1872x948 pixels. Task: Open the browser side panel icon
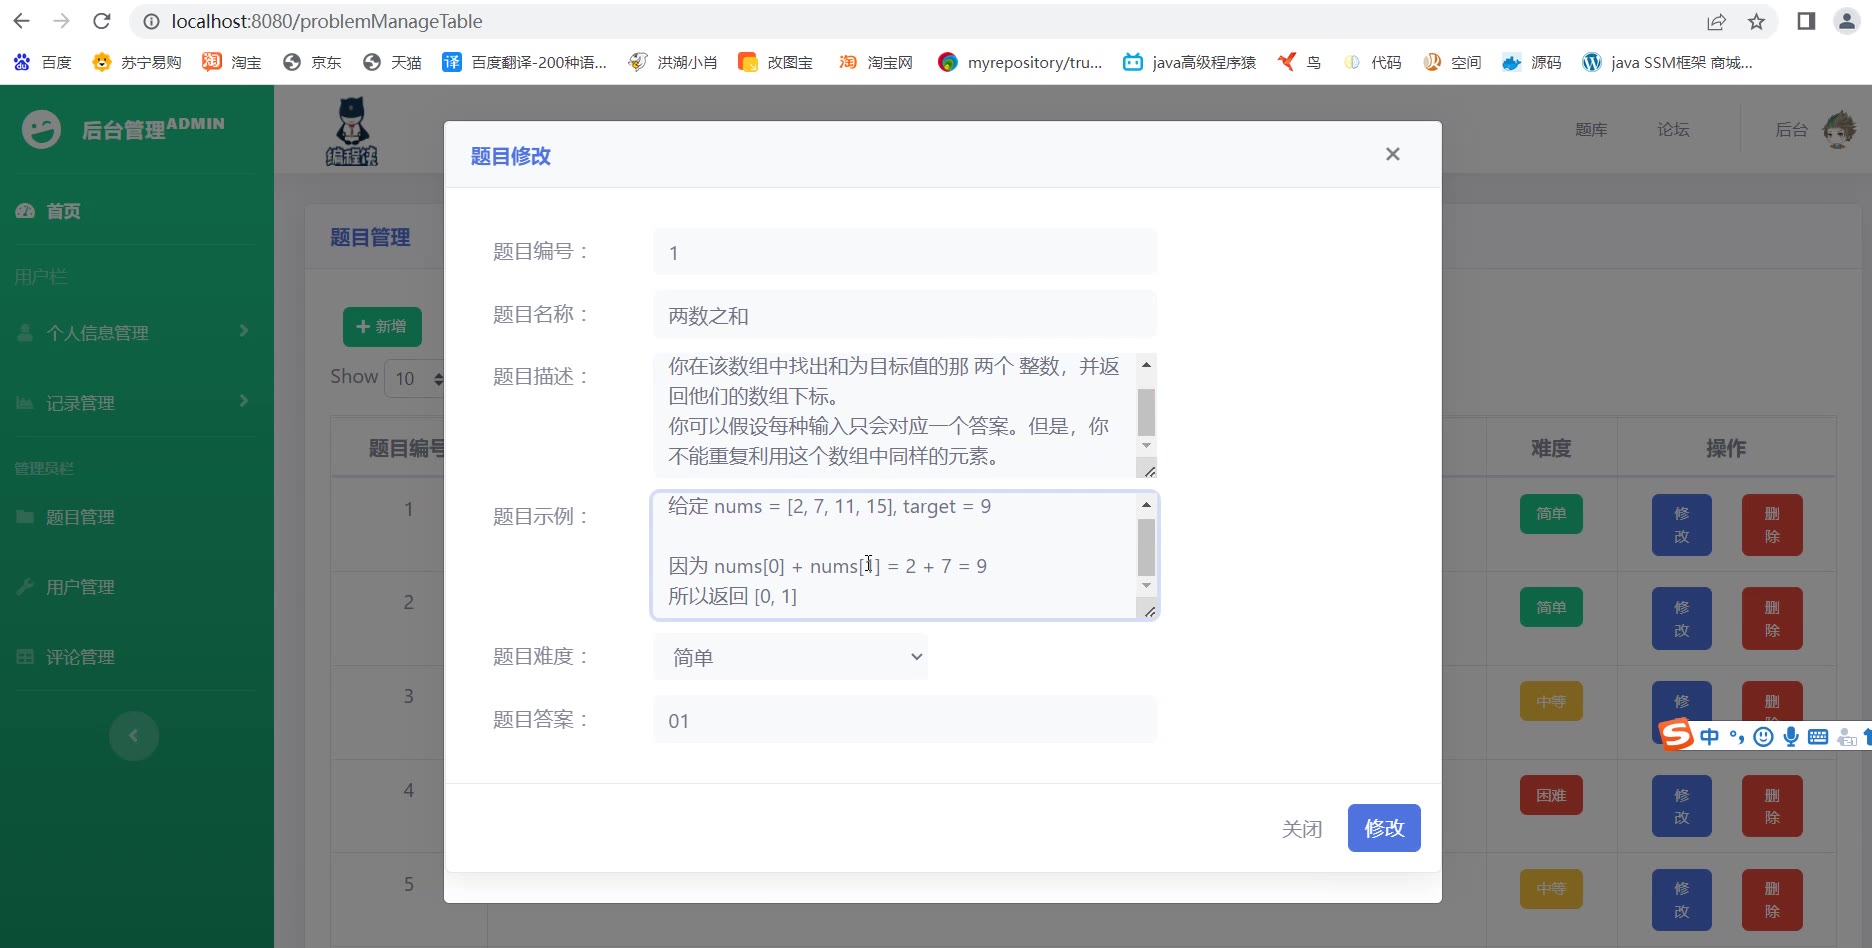(1806, 21)
